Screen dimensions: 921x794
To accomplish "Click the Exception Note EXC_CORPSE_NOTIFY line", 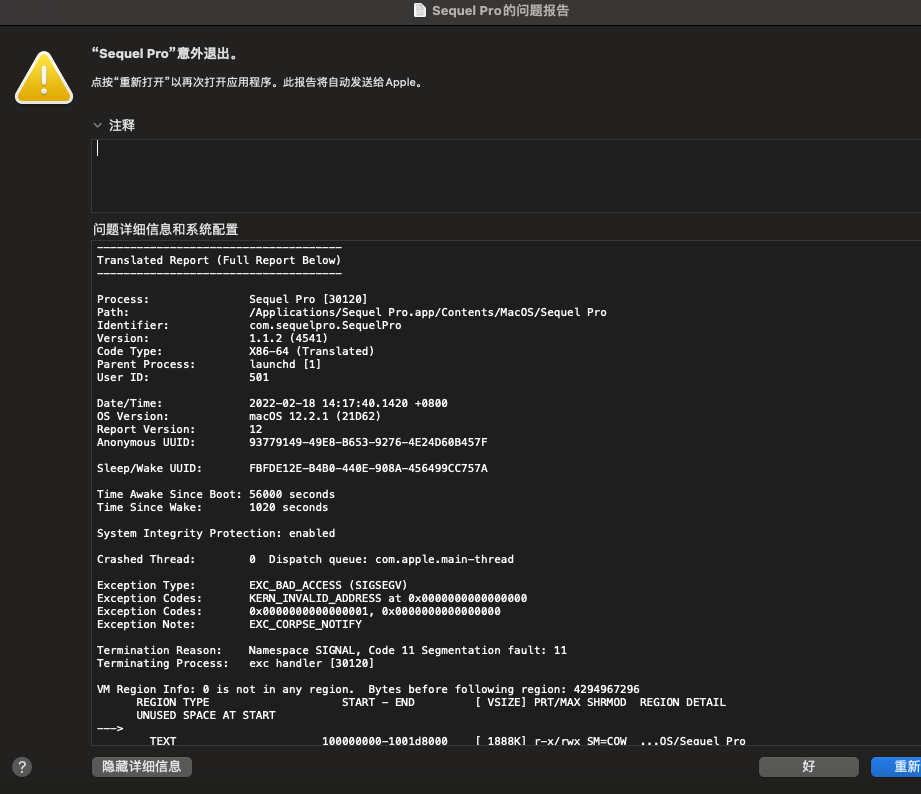I will click(x=230, y=624).
